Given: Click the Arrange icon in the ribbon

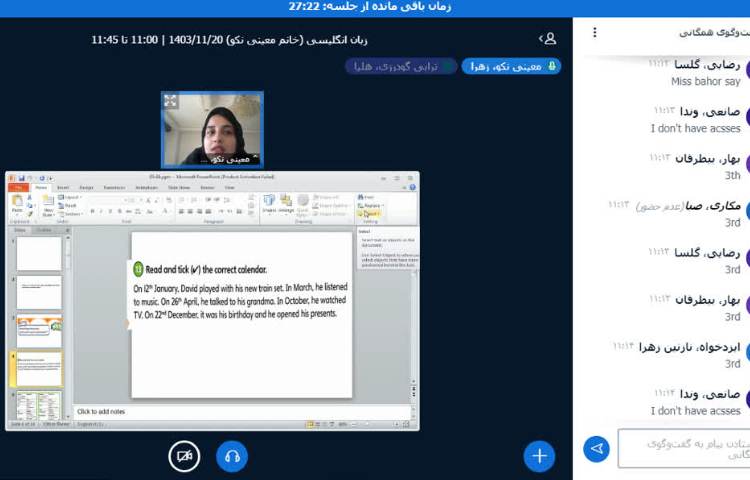Looking at the screenshot, I should click(x=284, y=204).
